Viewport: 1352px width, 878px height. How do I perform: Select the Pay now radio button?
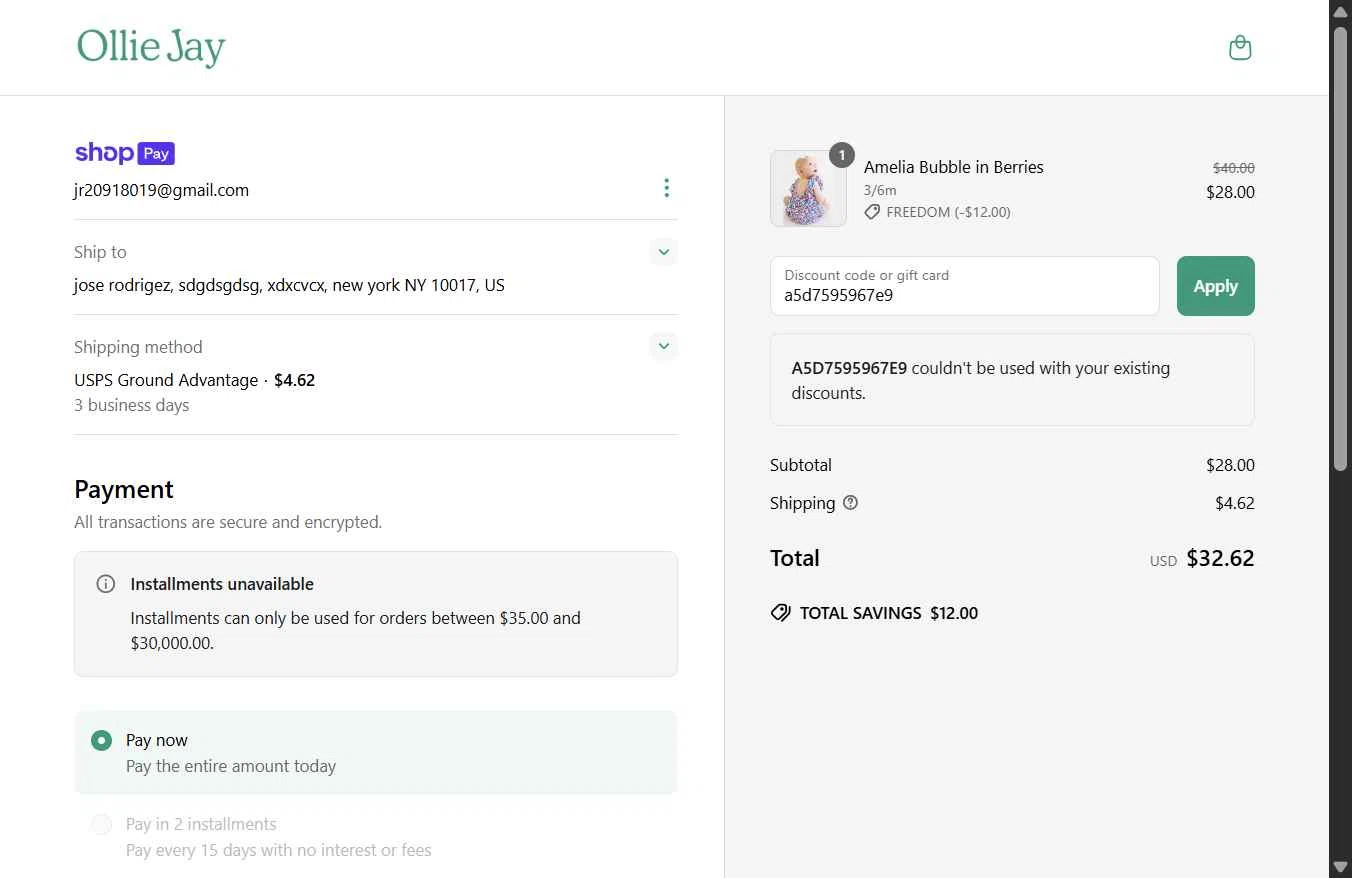coord(101,740)
